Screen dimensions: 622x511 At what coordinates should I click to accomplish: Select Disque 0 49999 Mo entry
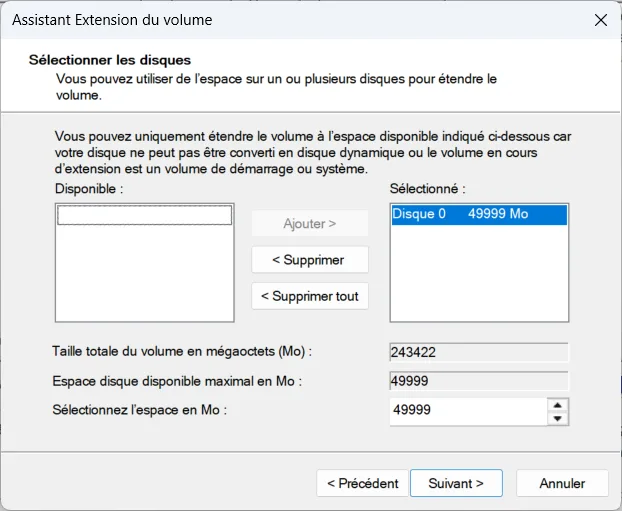[479, 214]
